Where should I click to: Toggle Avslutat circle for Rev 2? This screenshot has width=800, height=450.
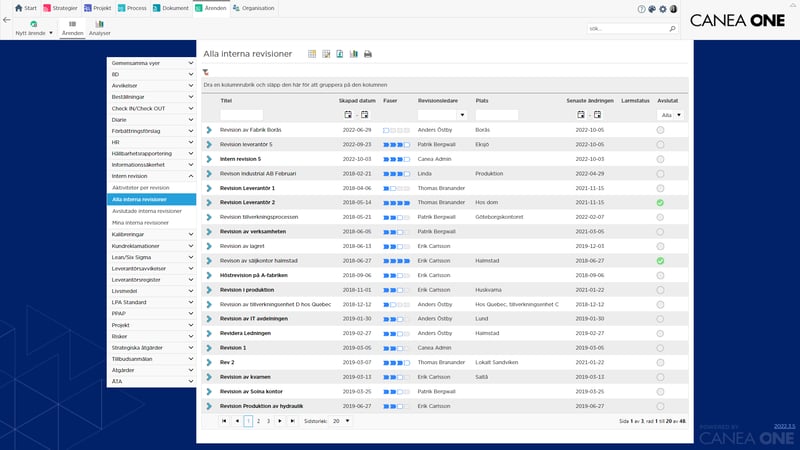(x=660, y=362)
